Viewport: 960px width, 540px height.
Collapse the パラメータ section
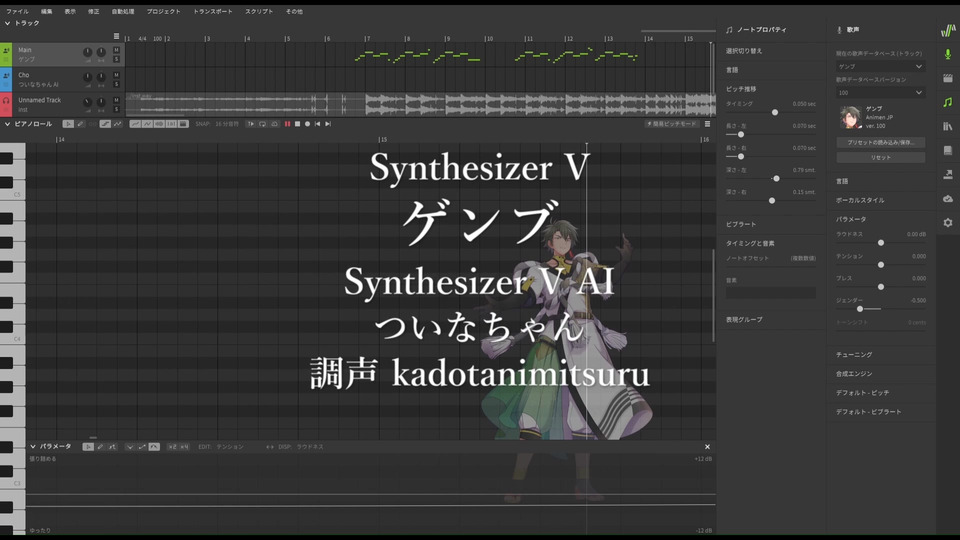pos(33,447)
